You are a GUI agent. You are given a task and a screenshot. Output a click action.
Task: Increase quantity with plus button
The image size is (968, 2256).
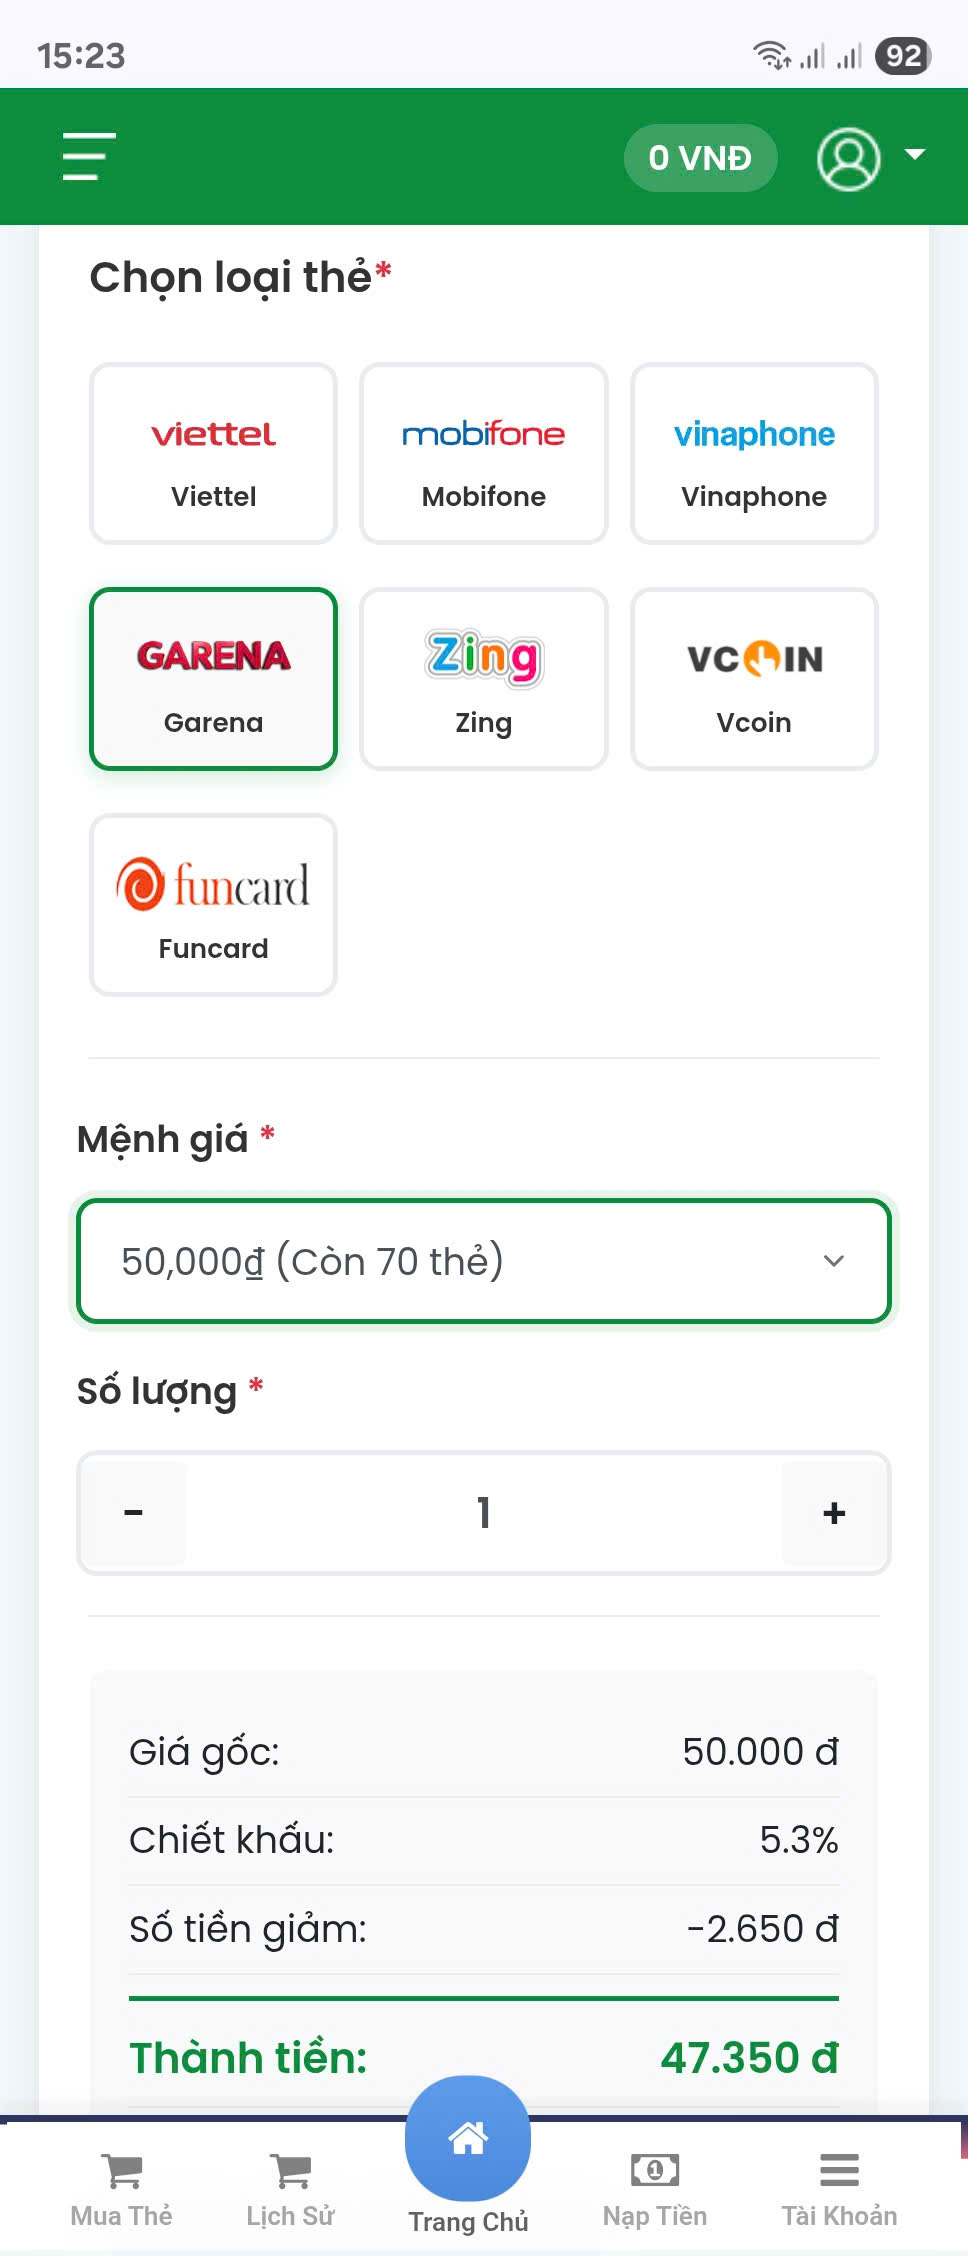[x=834, y=1513]
